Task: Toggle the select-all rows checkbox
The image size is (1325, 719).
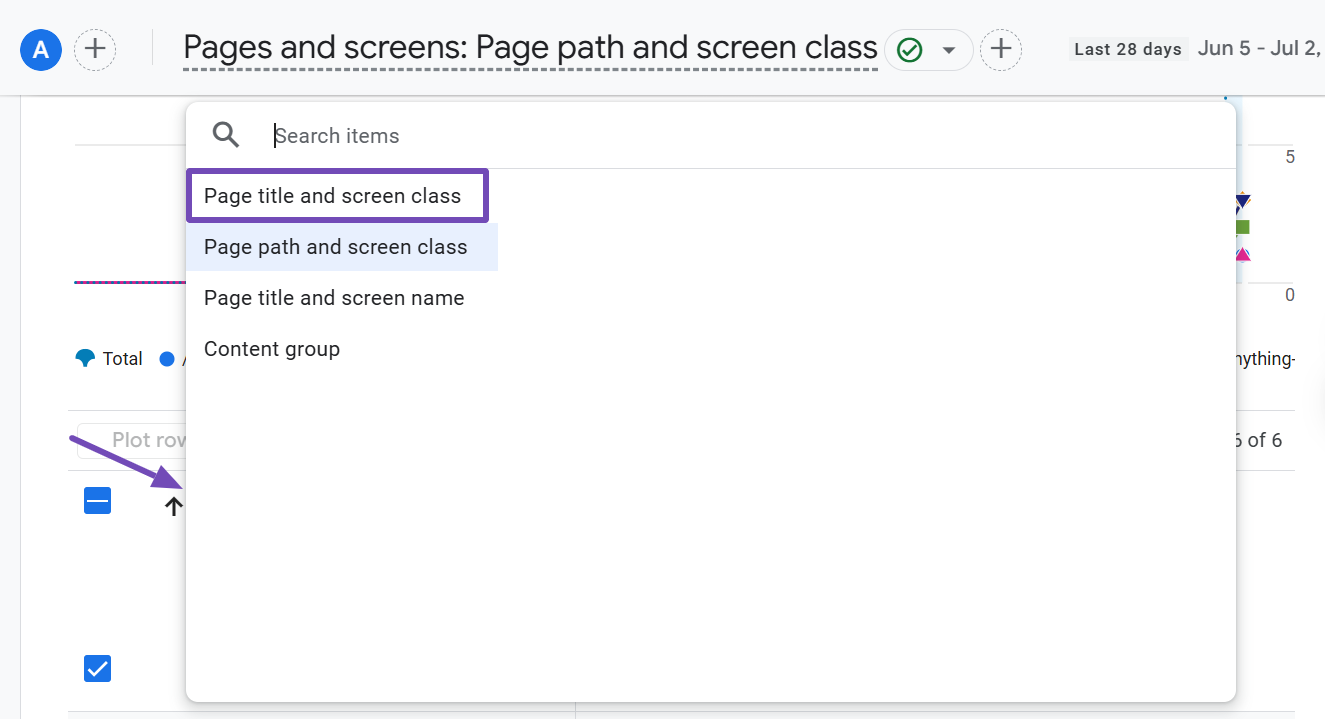Action: (97, 501)
